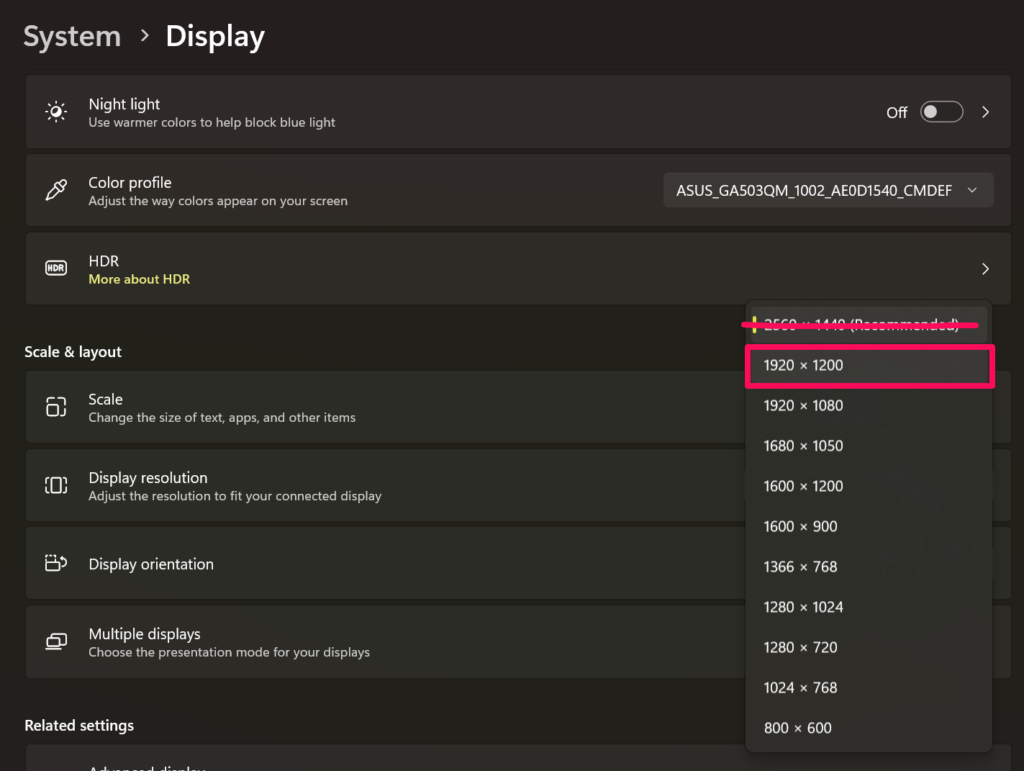Image resolution: width=1024 pixels, height=771 pixels.
Task: Select 1280 × 720 resolution option
Action: point(868,647)
